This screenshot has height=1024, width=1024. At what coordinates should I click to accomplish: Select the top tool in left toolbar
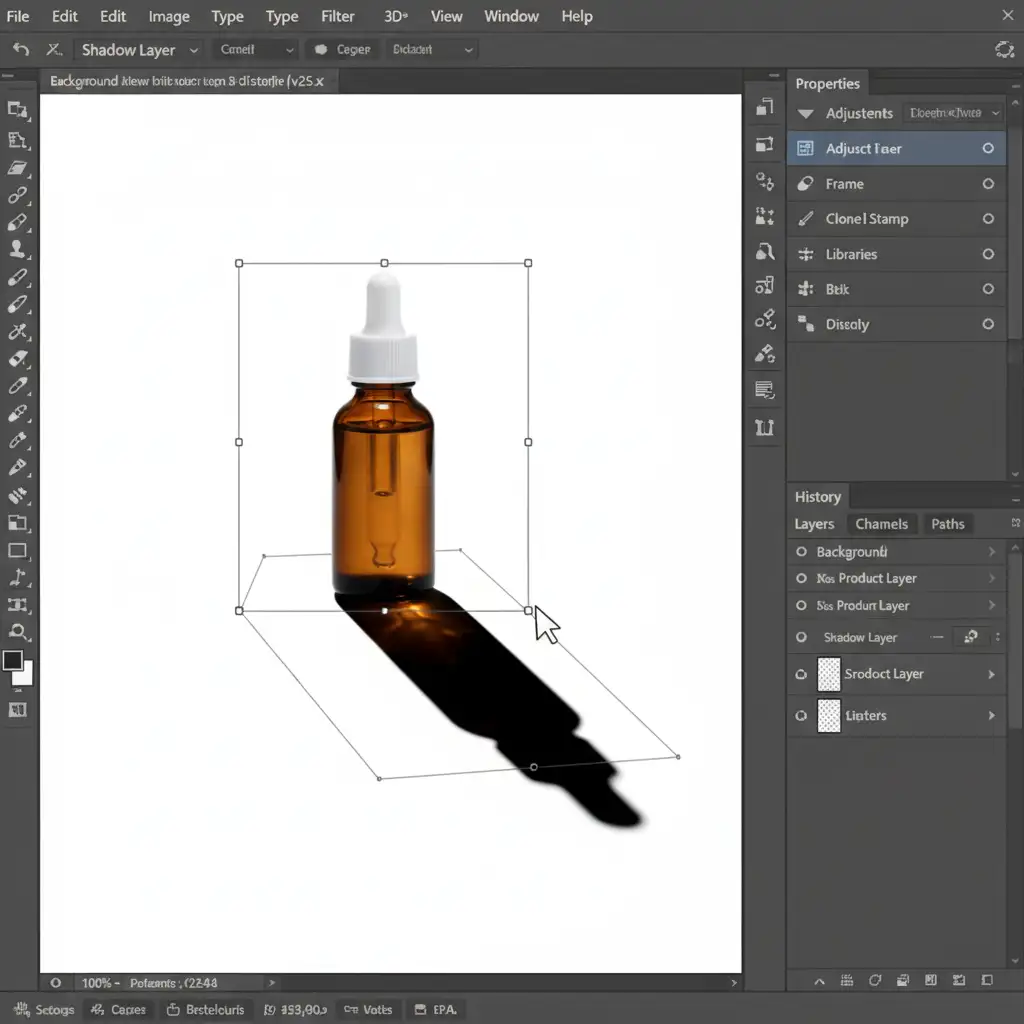coord(17,111)
